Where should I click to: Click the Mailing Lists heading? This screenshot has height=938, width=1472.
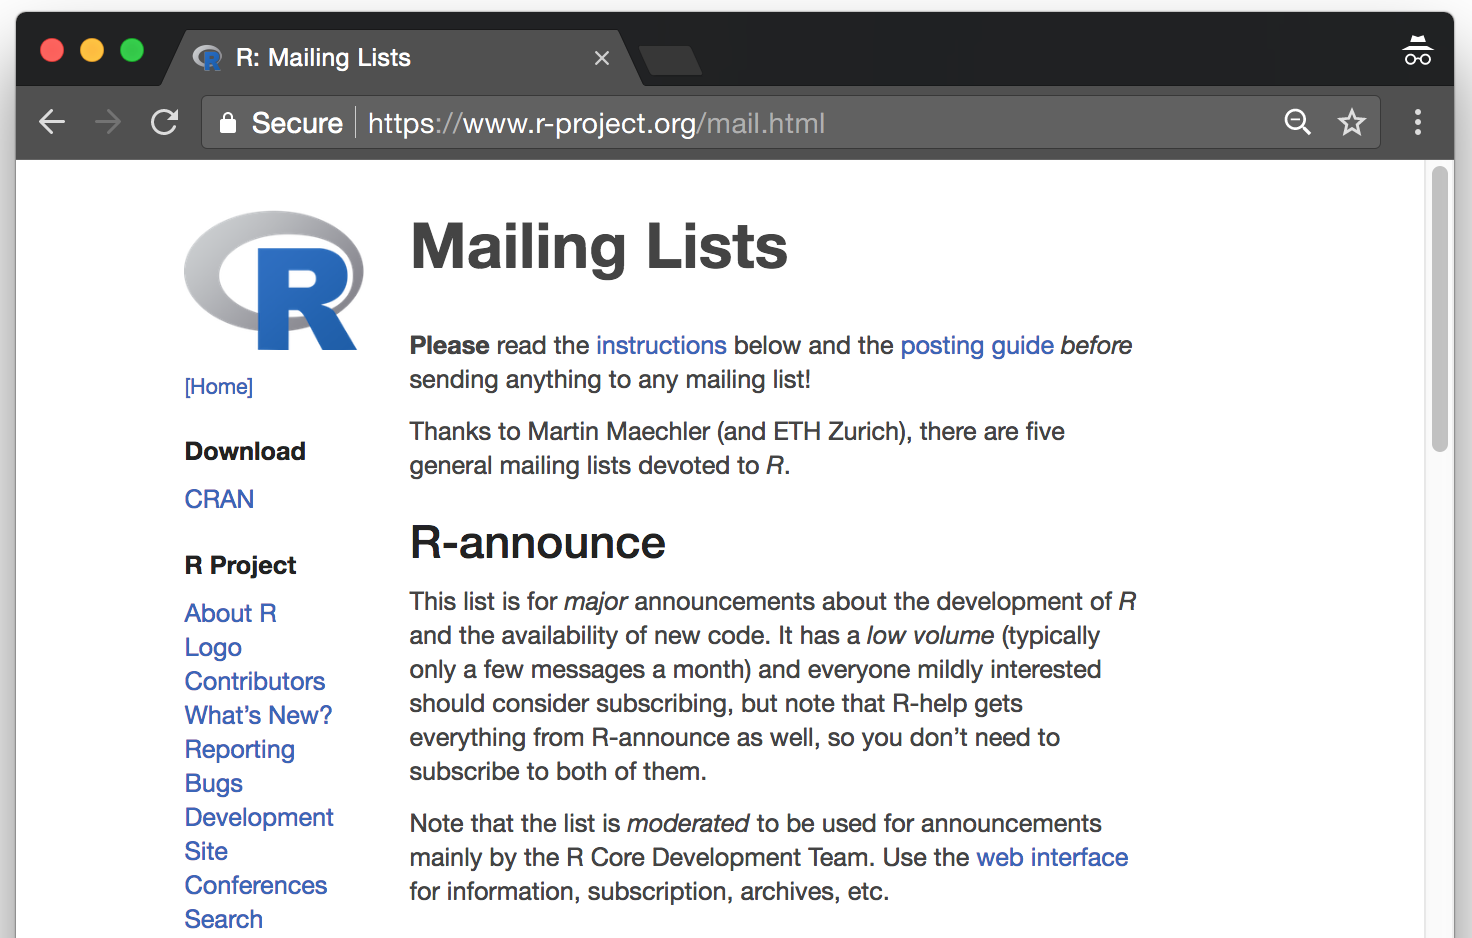point(599,246)
